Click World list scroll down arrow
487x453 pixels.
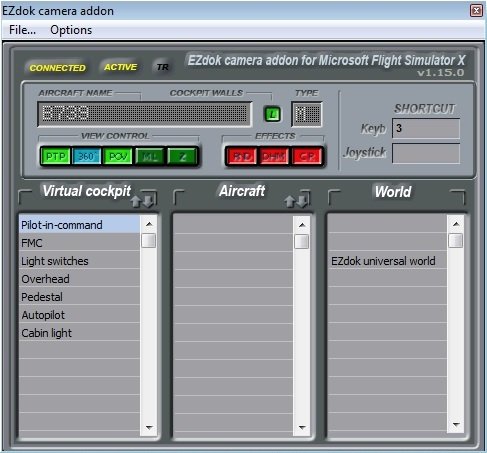click(456, 424)
